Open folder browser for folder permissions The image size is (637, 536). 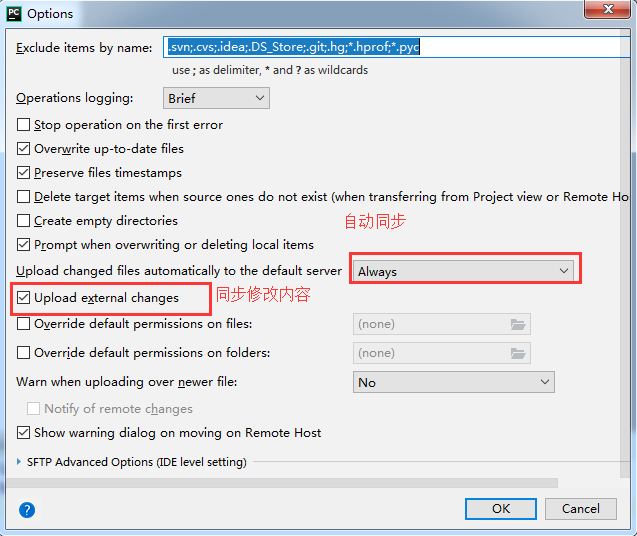tap(518, 353)
